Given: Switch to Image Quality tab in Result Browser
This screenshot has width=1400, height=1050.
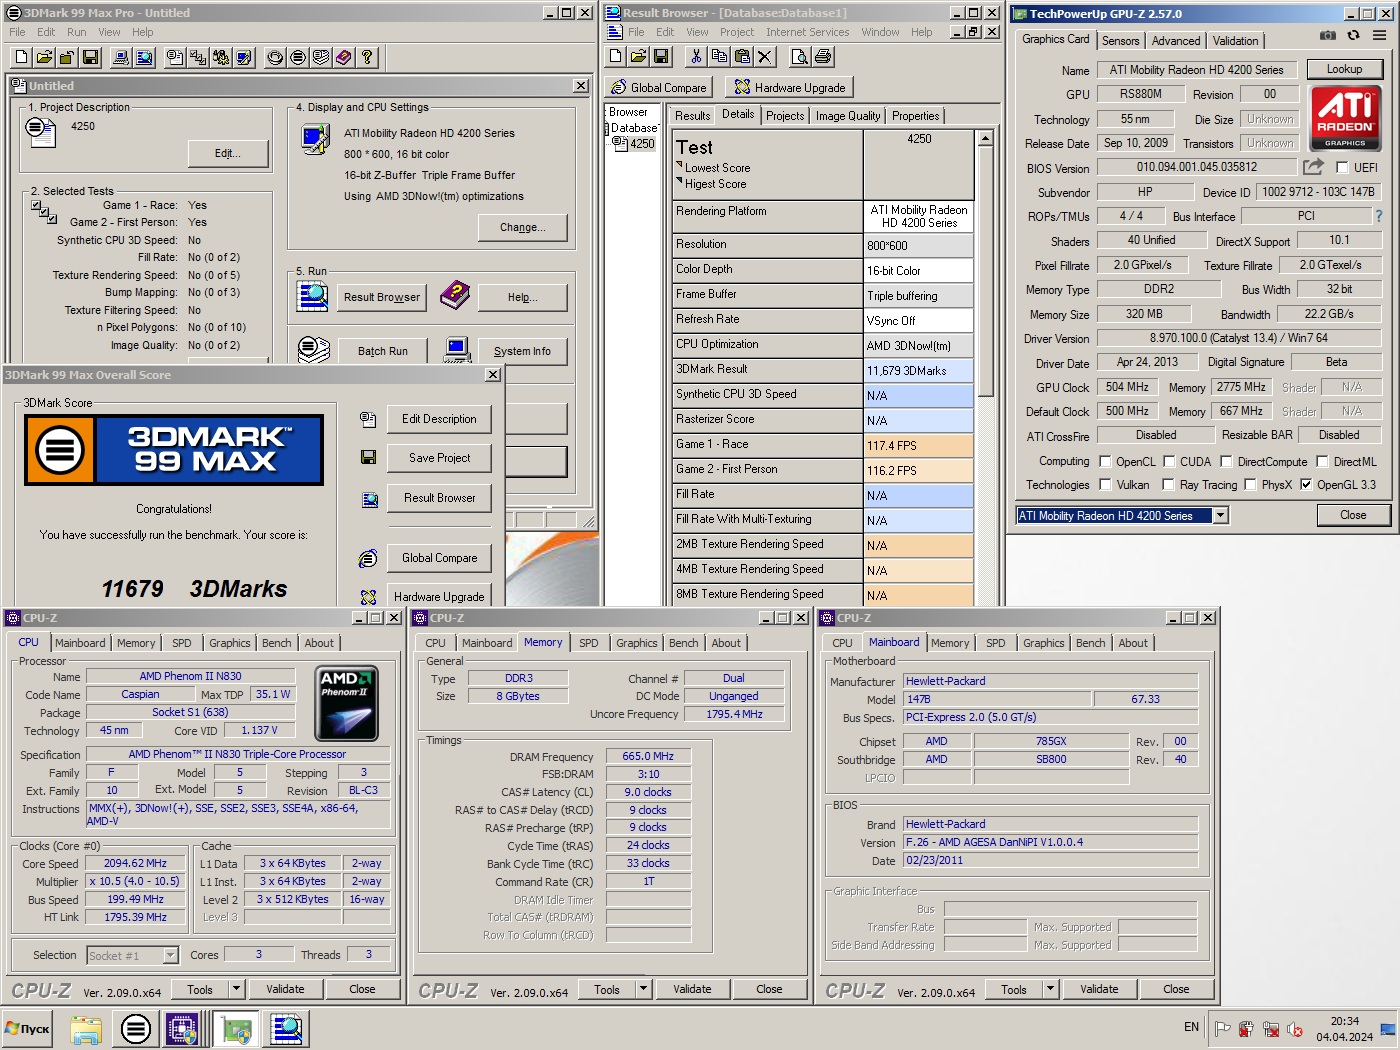Looking at the screenshot, I should click(x=848, y=116).
